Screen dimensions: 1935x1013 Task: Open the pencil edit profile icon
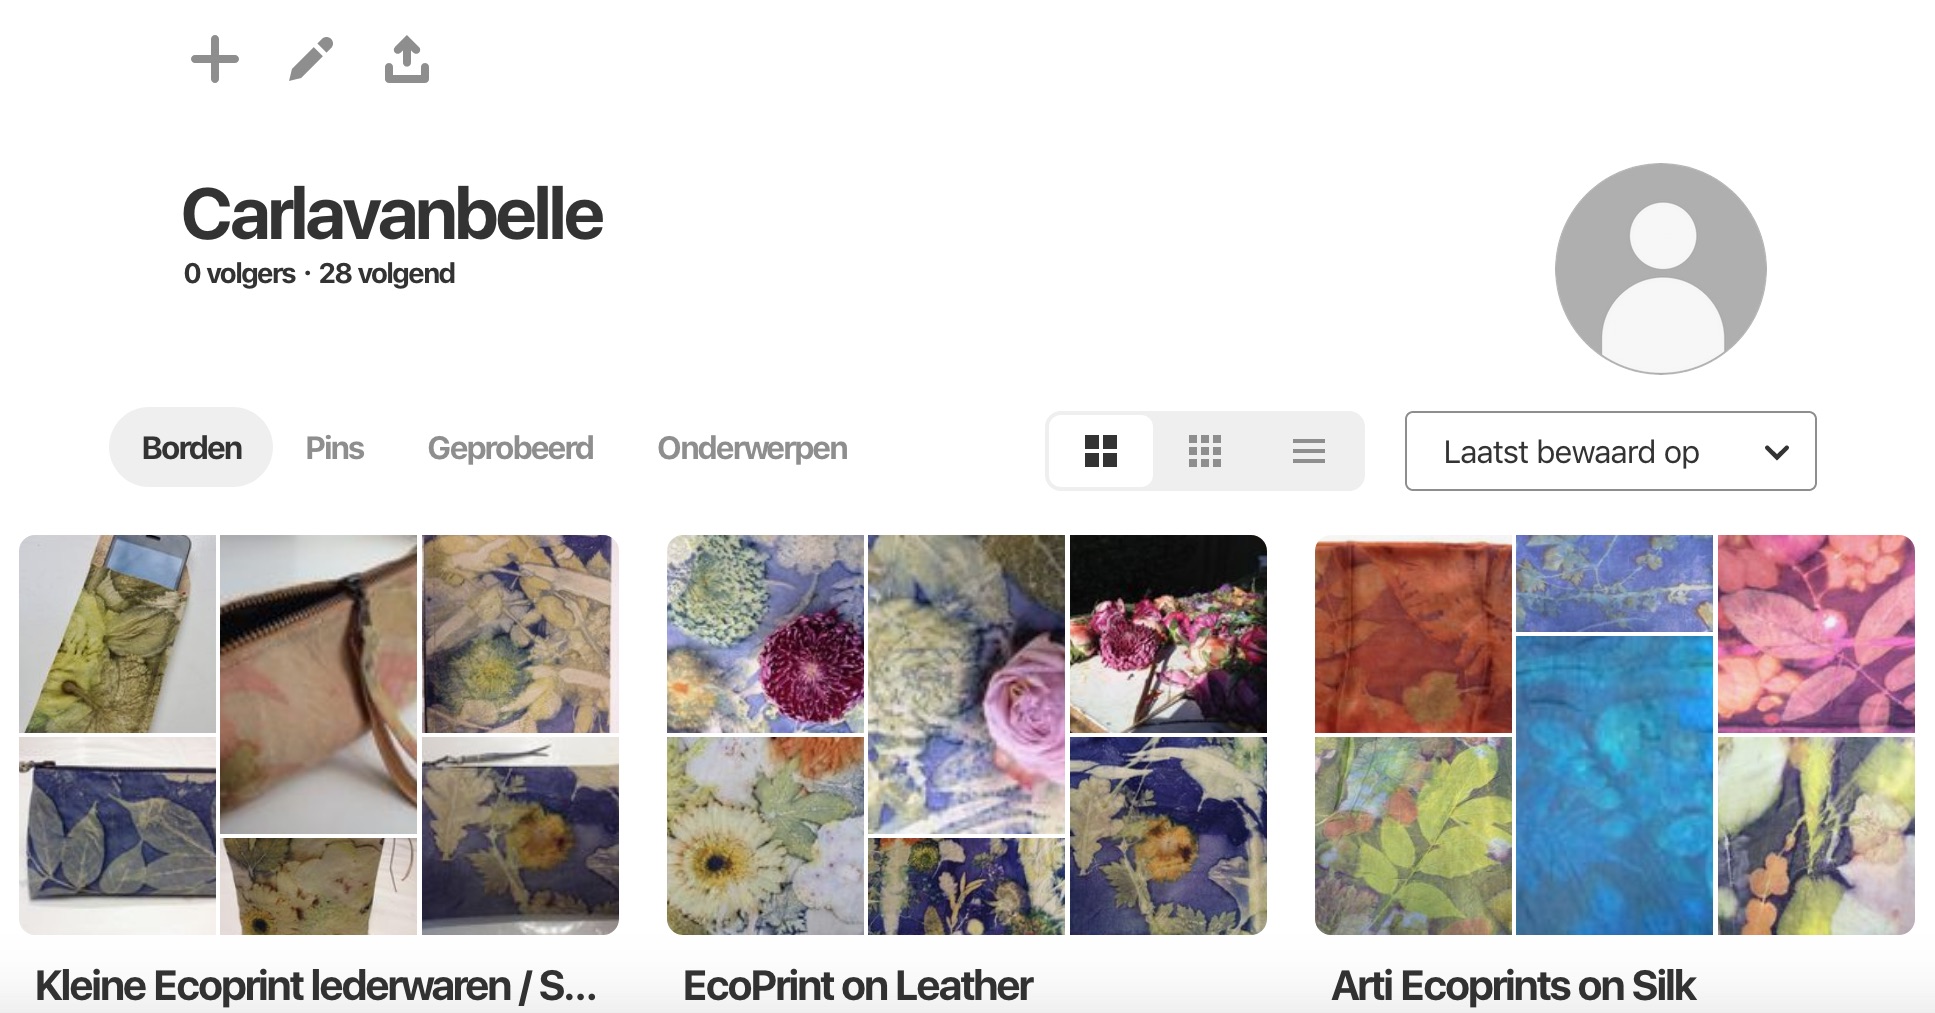pyautogui.click(x=311, y=60)
